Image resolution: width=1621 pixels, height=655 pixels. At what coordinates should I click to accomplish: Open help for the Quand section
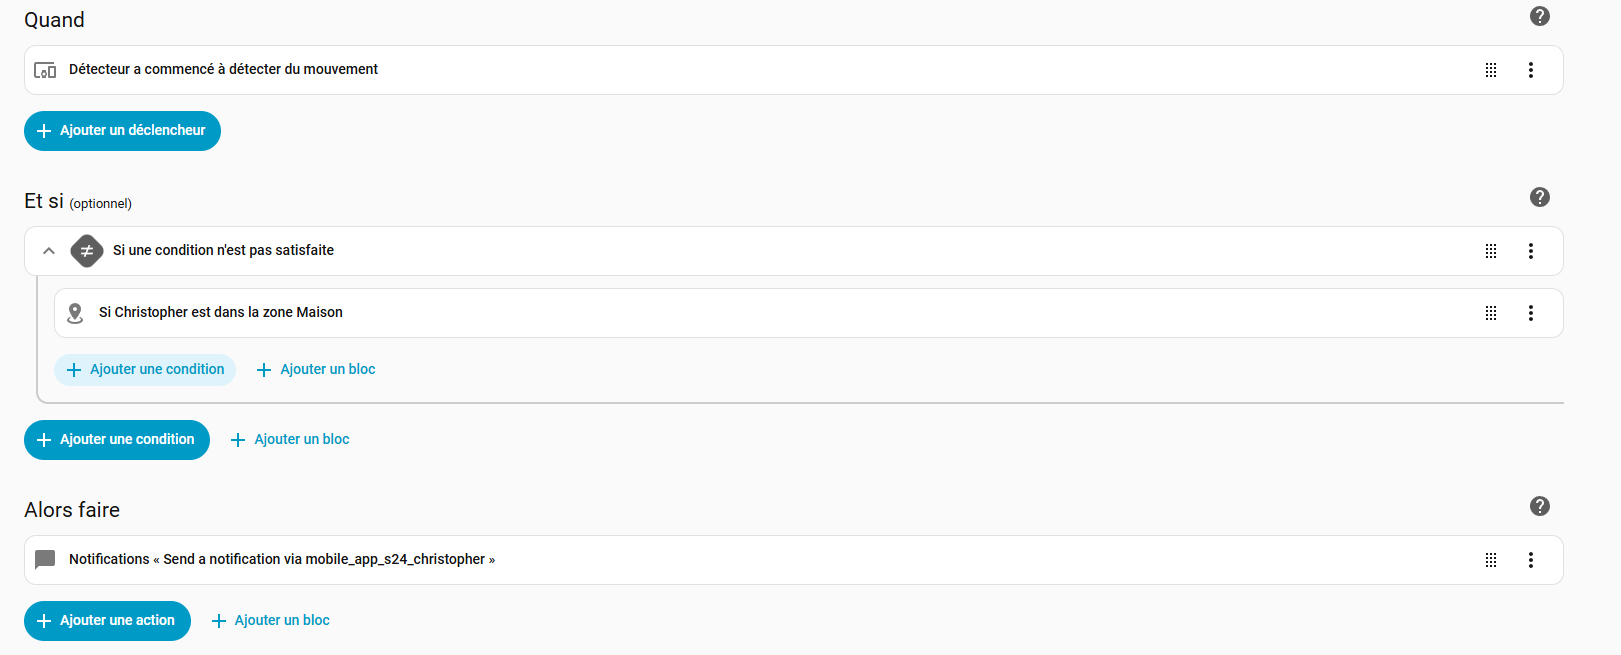(x=1539, y=16)
